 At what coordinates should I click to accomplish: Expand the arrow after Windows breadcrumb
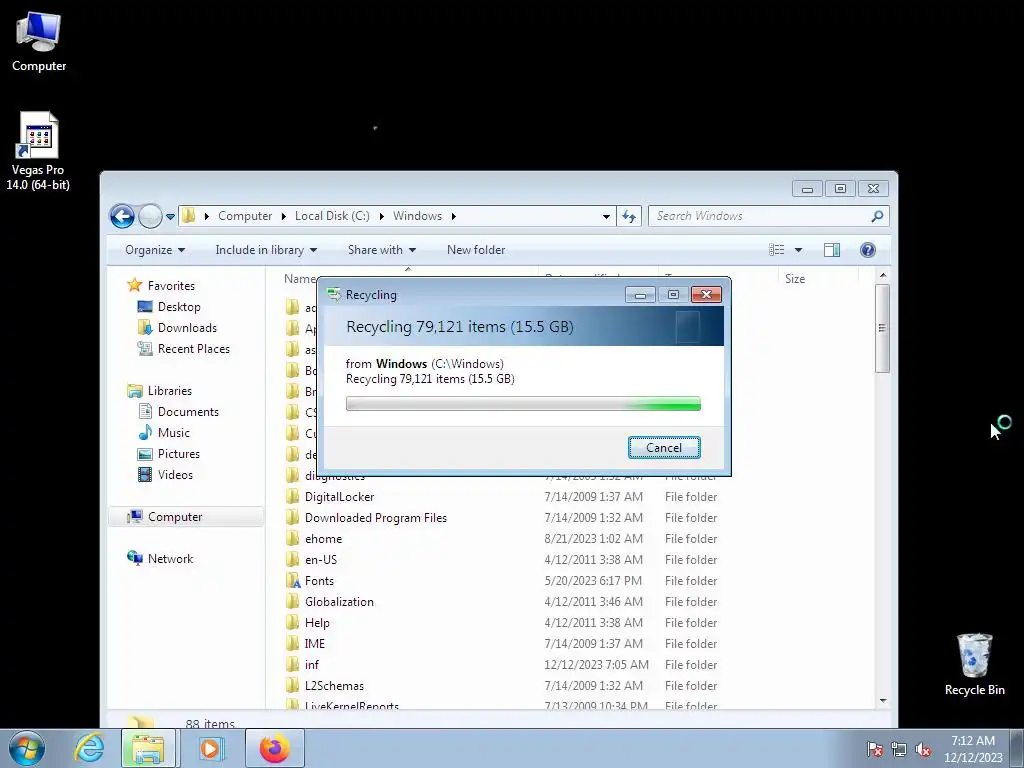453,216
